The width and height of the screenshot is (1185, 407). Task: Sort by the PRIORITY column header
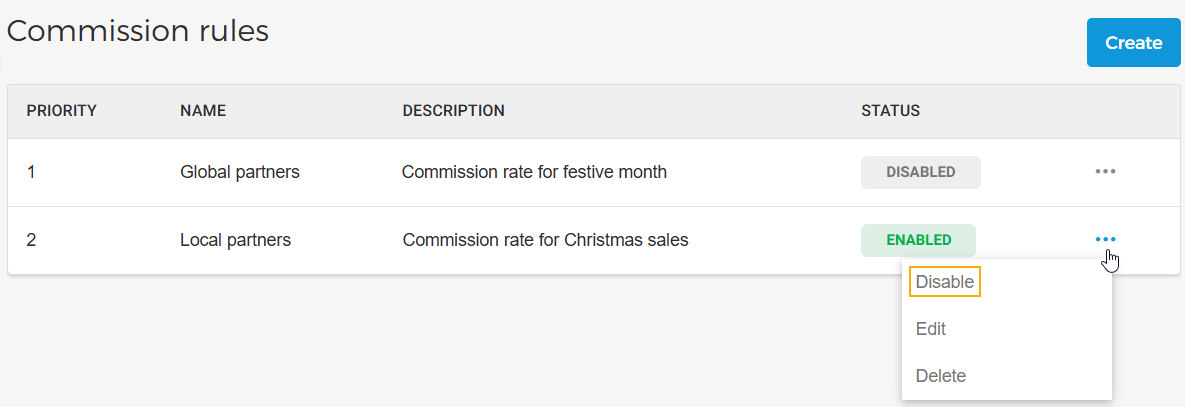click(61, 111)
